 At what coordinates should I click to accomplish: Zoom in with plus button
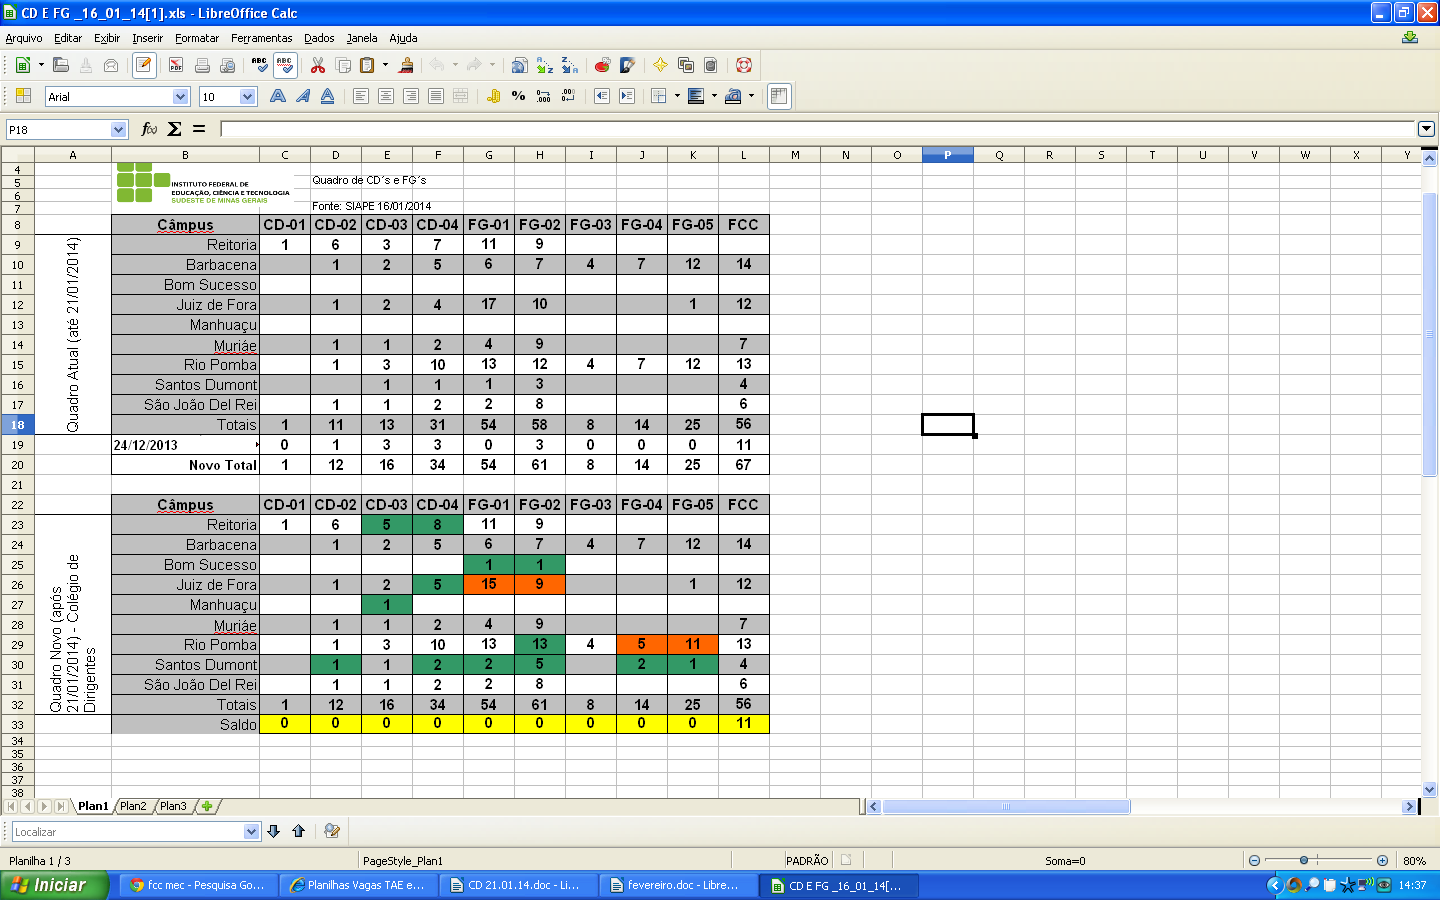[1382, 860]
